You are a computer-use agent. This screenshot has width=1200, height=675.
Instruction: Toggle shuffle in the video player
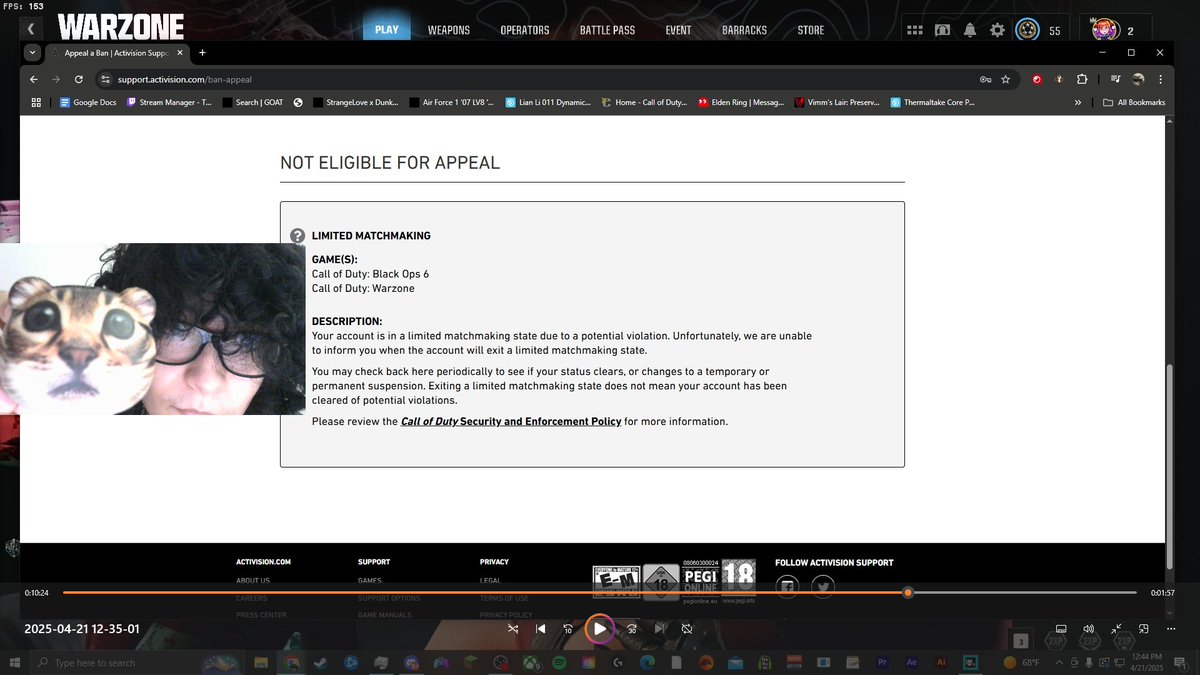coord(513,629)
